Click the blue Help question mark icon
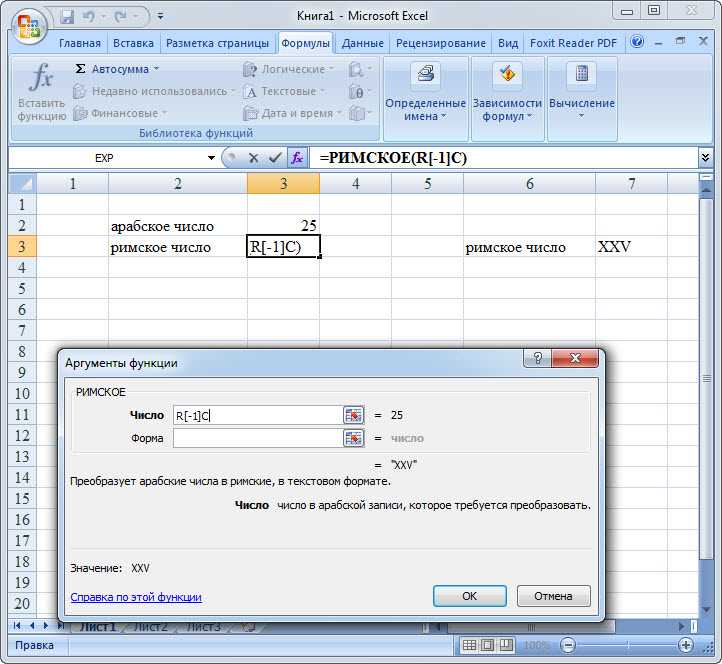Screen dimensions: 722x664 [637, 42]
